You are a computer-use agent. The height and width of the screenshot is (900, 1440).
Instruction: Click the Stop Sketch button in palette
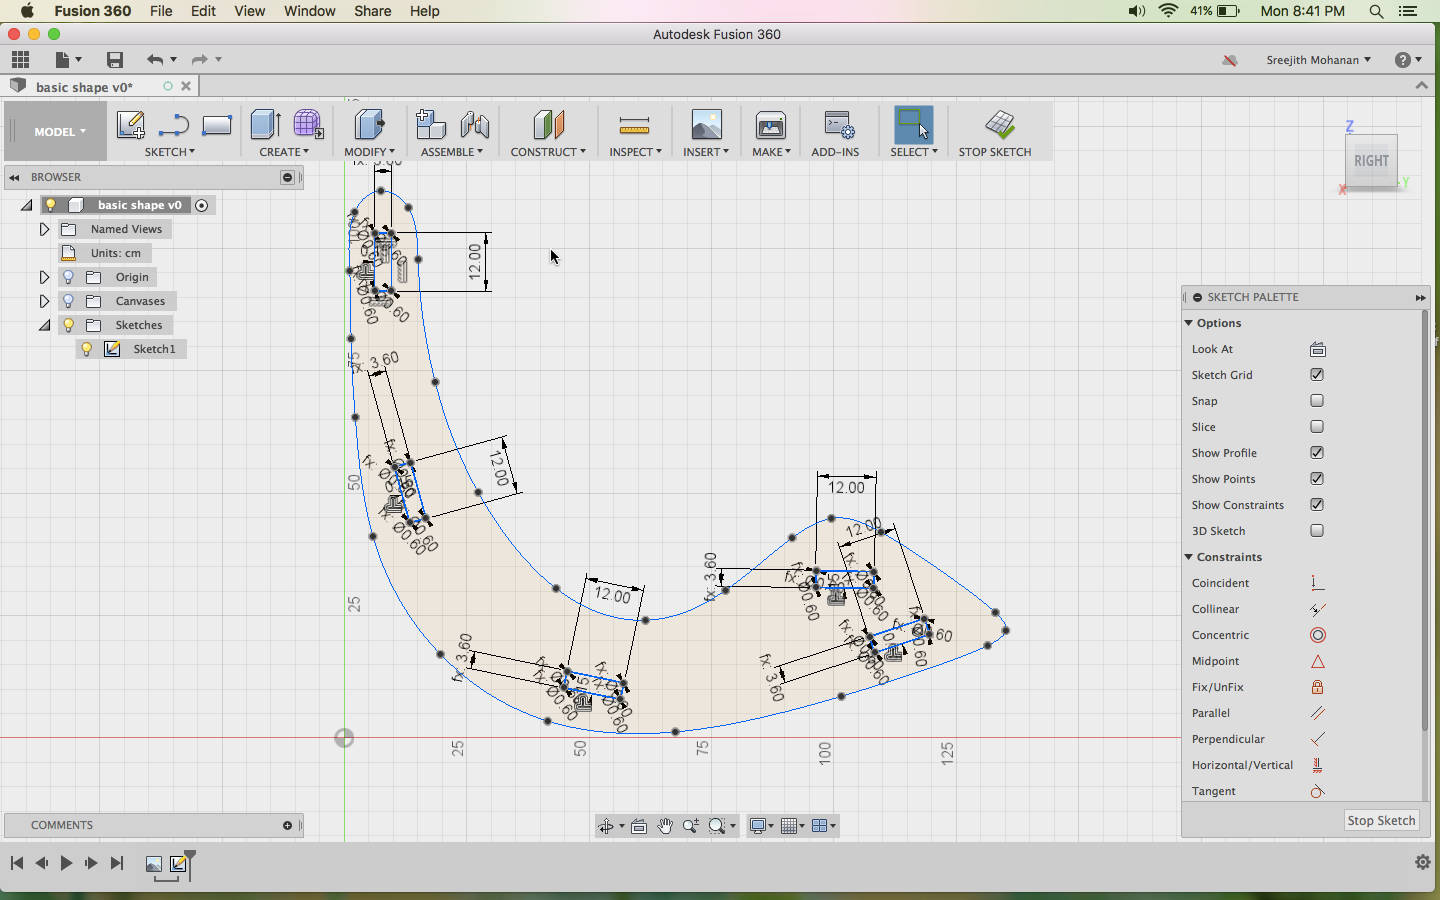coord(1381,820)
